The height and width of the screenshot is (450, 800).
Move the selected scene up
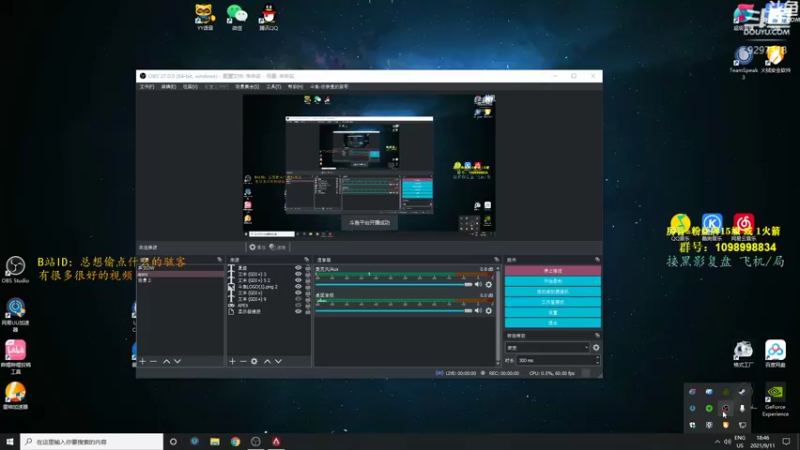coord(166,361)
